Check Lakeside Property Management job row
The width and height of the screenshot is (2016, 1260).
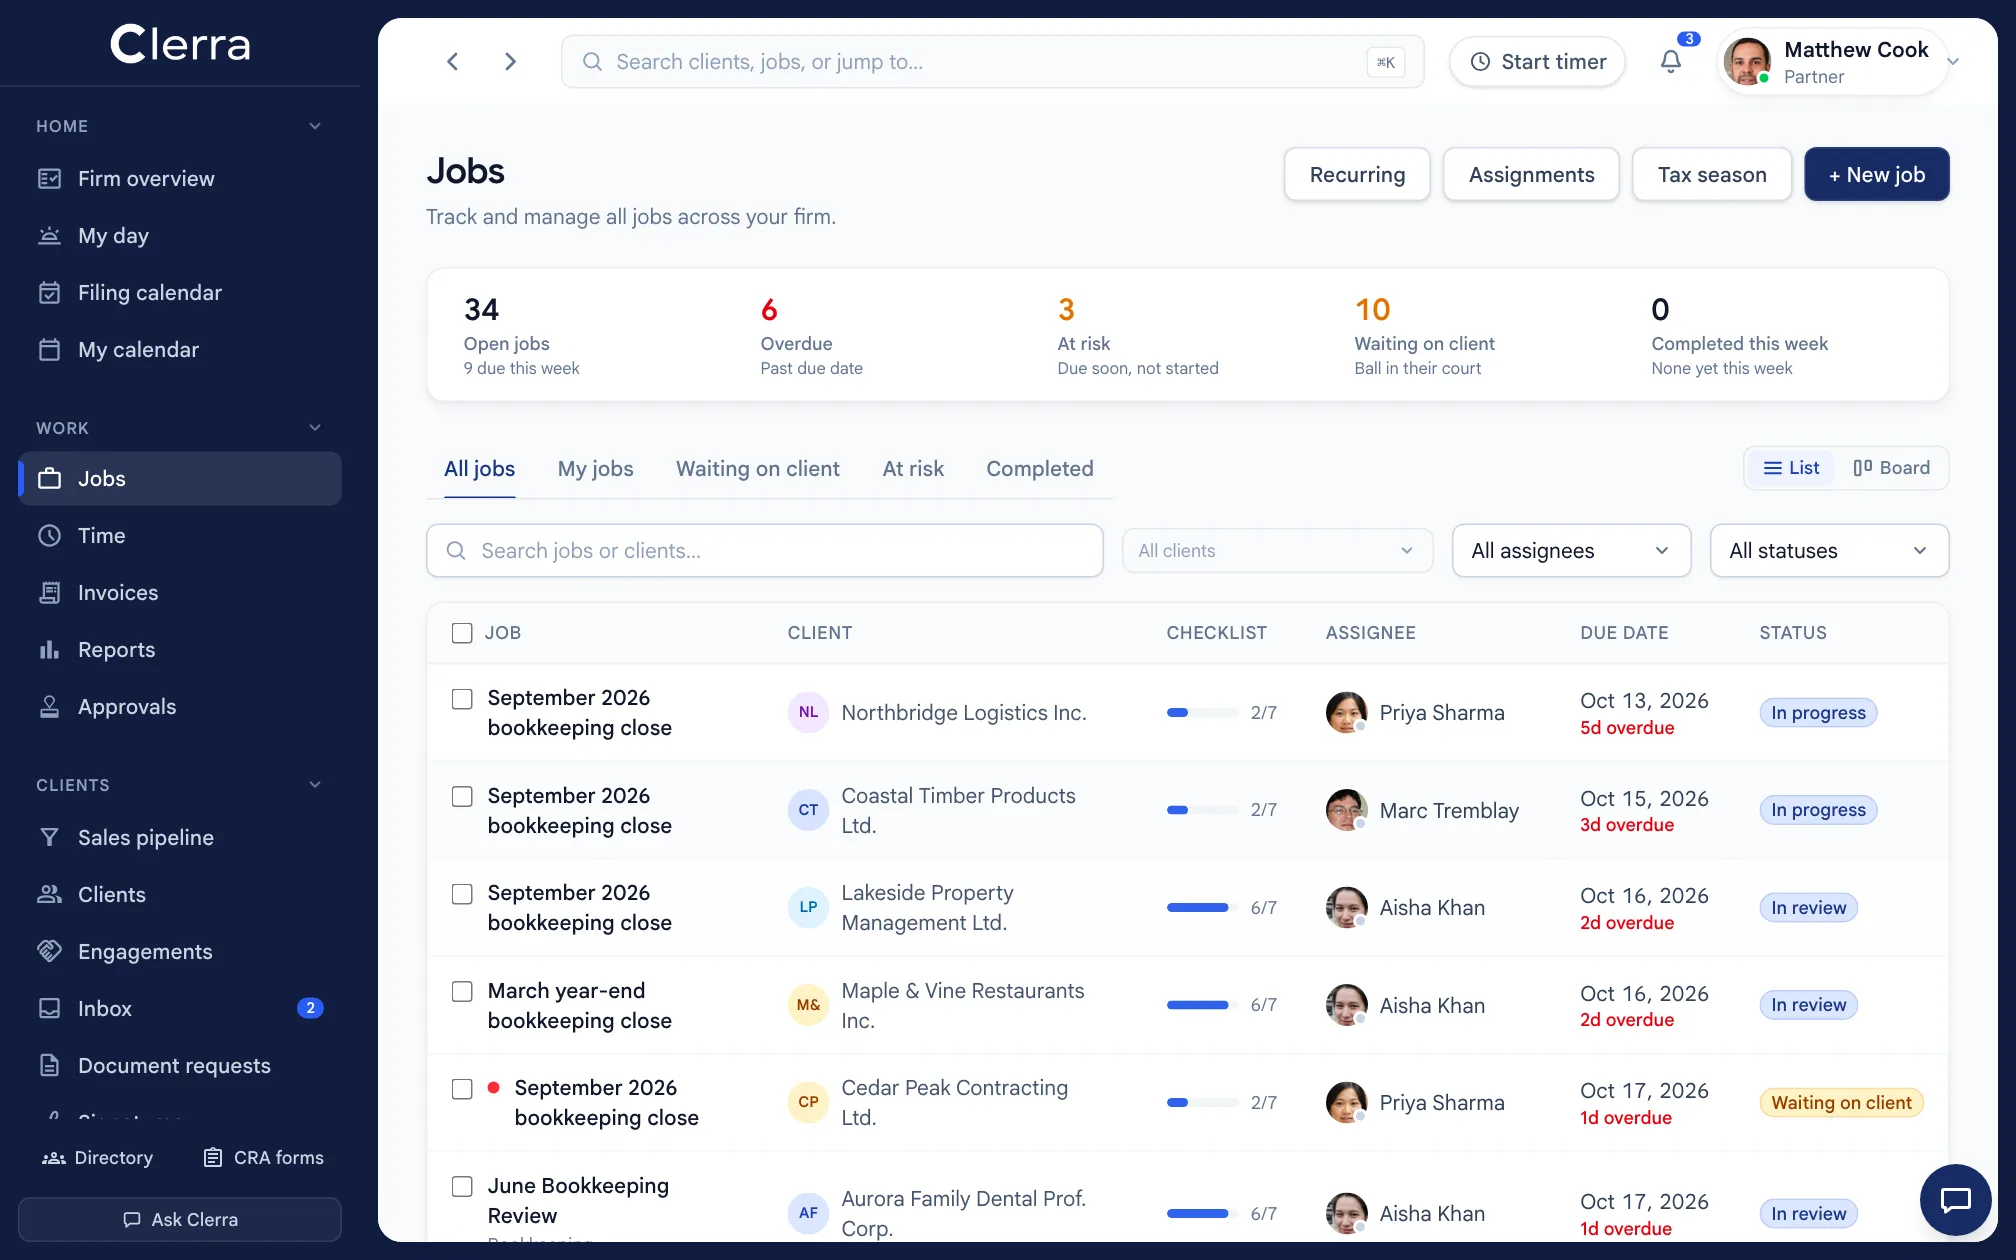462,894
